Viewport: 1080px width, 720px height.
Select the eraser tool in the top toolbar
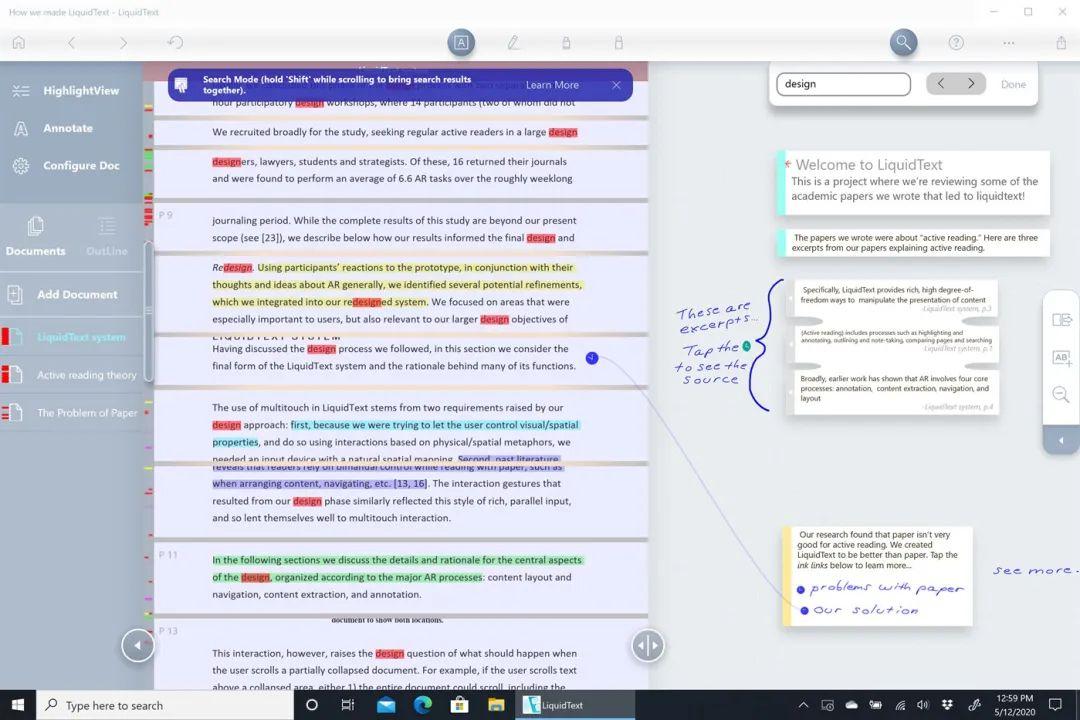pos(619,42)
